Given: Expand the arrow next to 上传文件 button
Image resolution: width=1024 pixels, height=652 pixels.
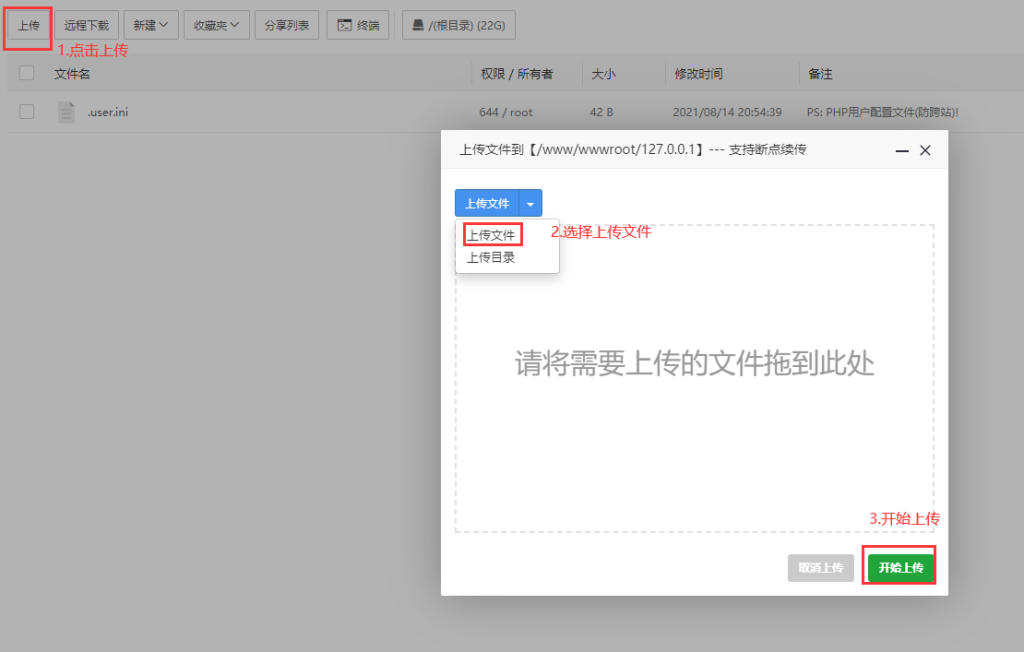Looking at the screenshot, I should pos(530,202).
